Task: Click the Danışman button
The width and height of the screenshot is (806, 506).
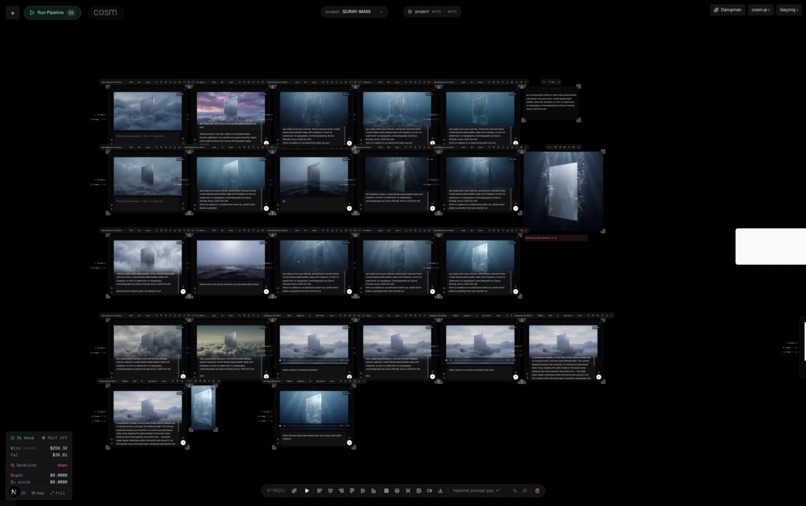Action: tap(727, 10)
